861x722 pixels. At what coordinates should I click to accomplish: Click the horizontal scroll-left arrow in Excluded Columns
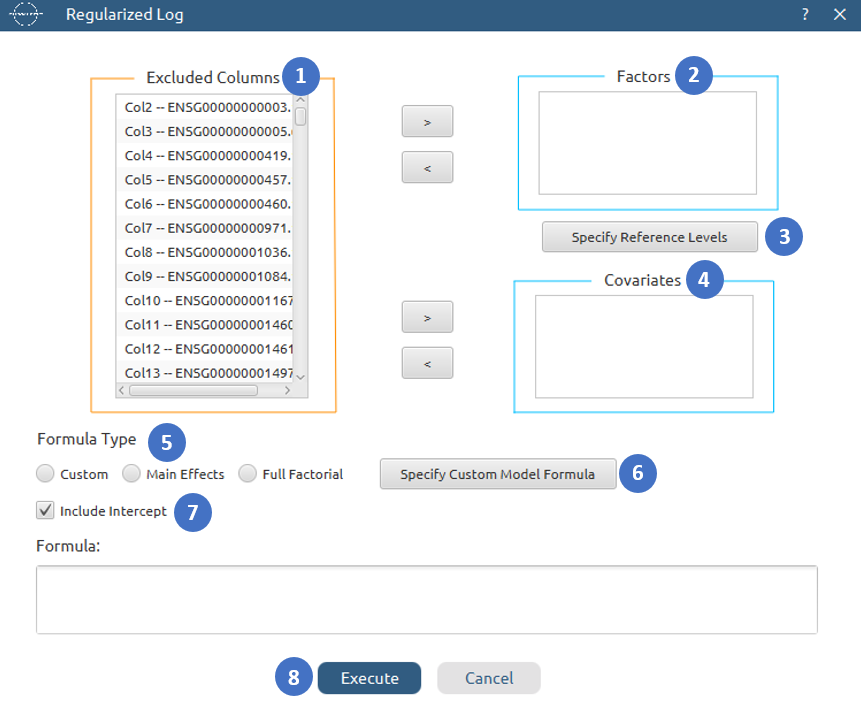coord(122,390)
